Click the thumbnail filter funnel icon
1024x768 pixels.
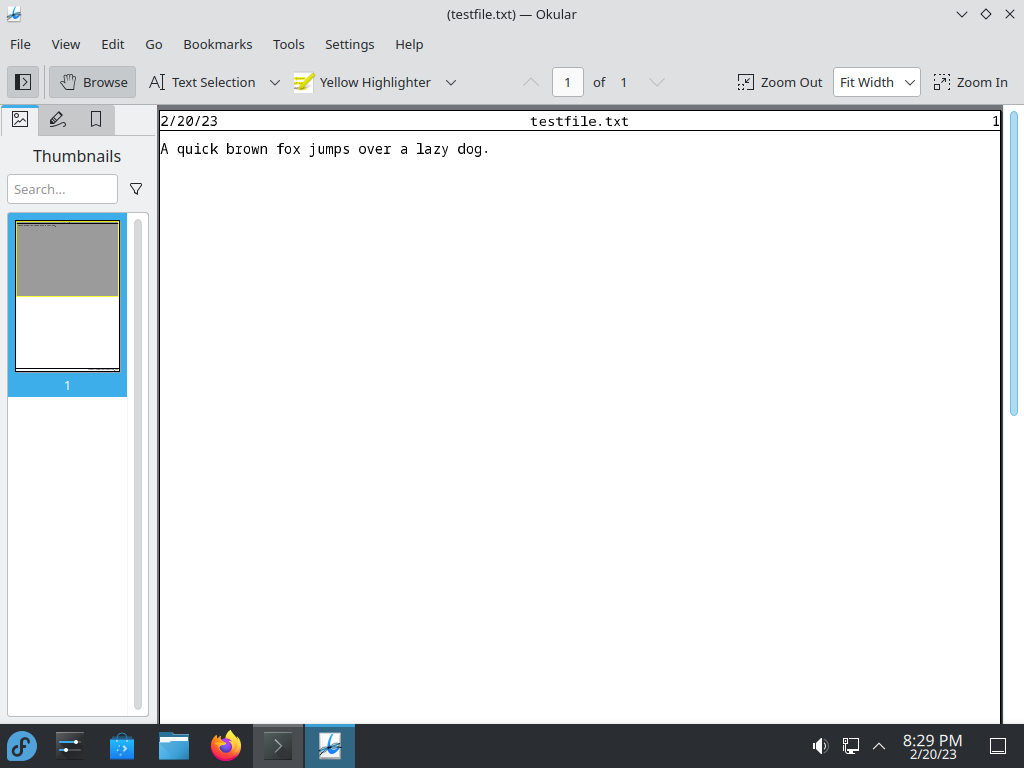click(x=136, y=189)
